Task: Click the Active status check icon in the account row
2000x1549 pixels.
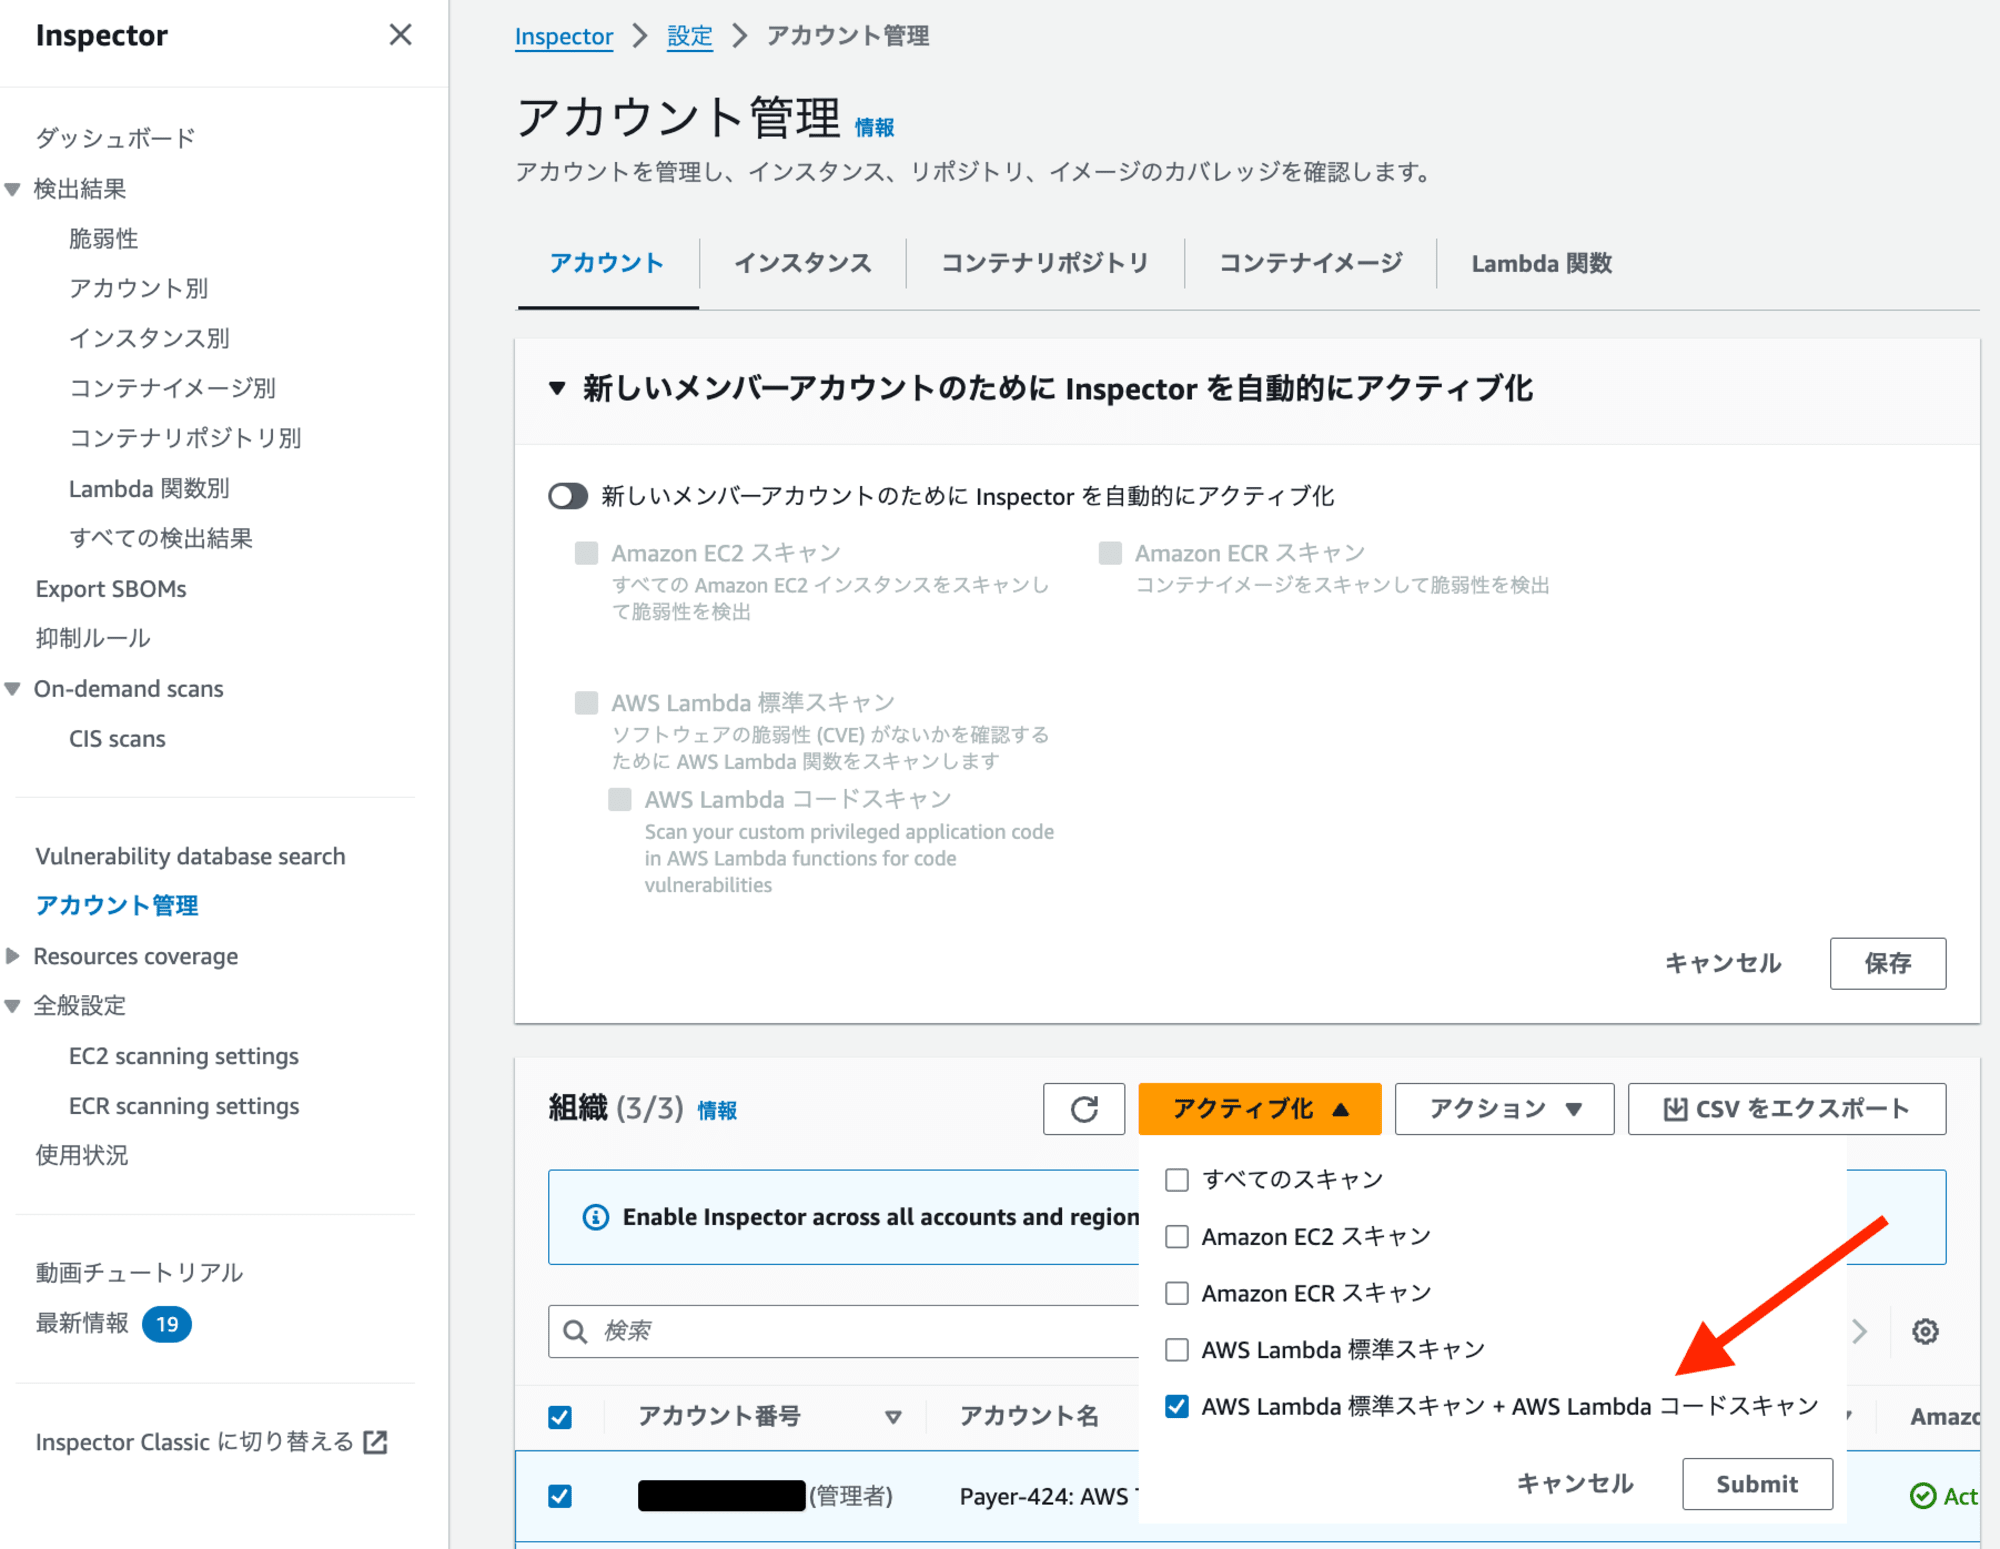Action: (1922, 1496)
